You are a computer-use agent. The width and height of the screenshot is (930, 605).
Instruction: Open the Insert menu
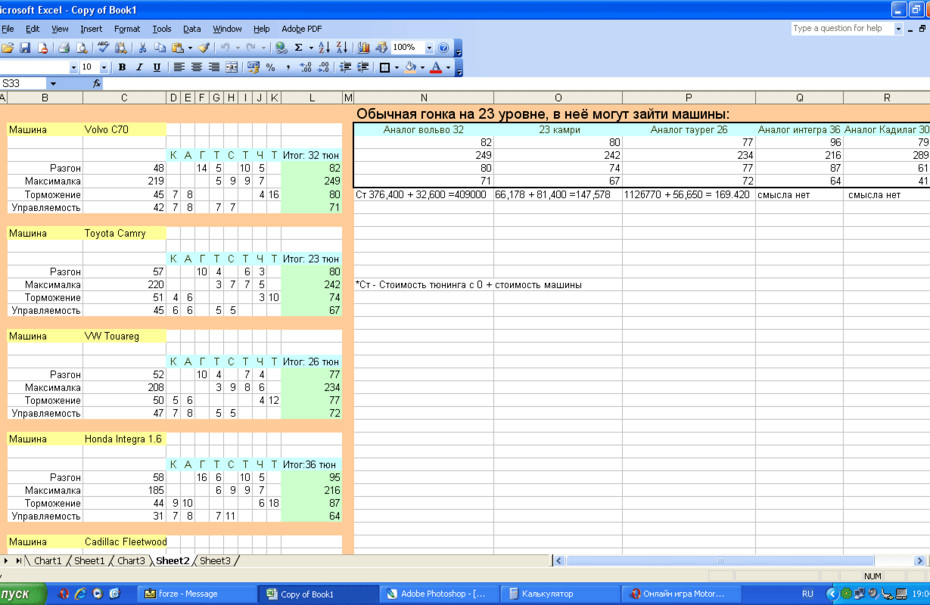click(91, 28)
